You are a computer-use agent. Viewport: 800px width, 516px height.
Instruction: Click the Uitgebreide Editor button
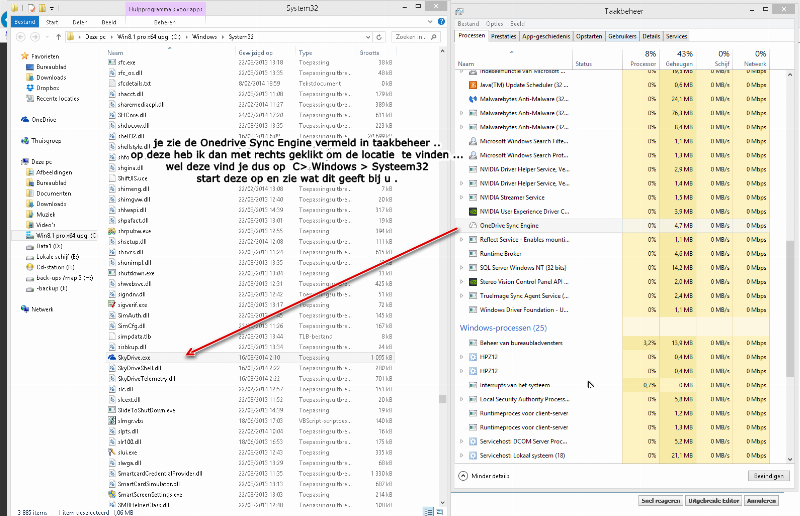point(713,501)
